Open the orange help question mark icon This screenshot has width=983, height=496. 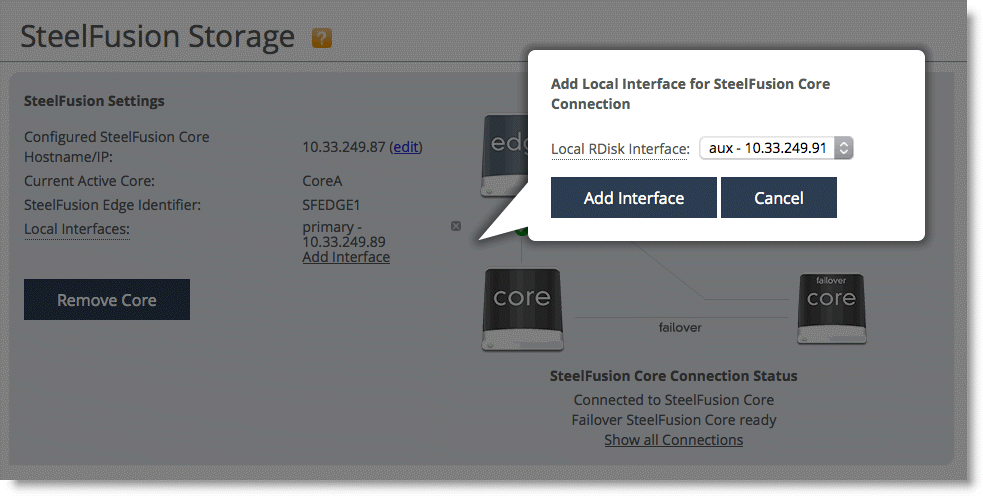pos(322,38)
